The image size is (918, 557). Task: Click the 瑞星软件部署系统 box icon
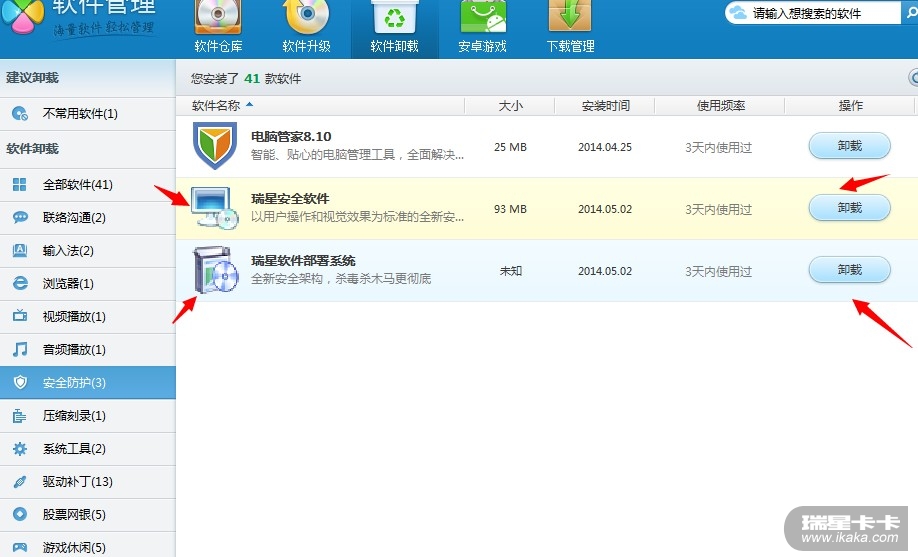pyautogui.click(x=215, y=269)
